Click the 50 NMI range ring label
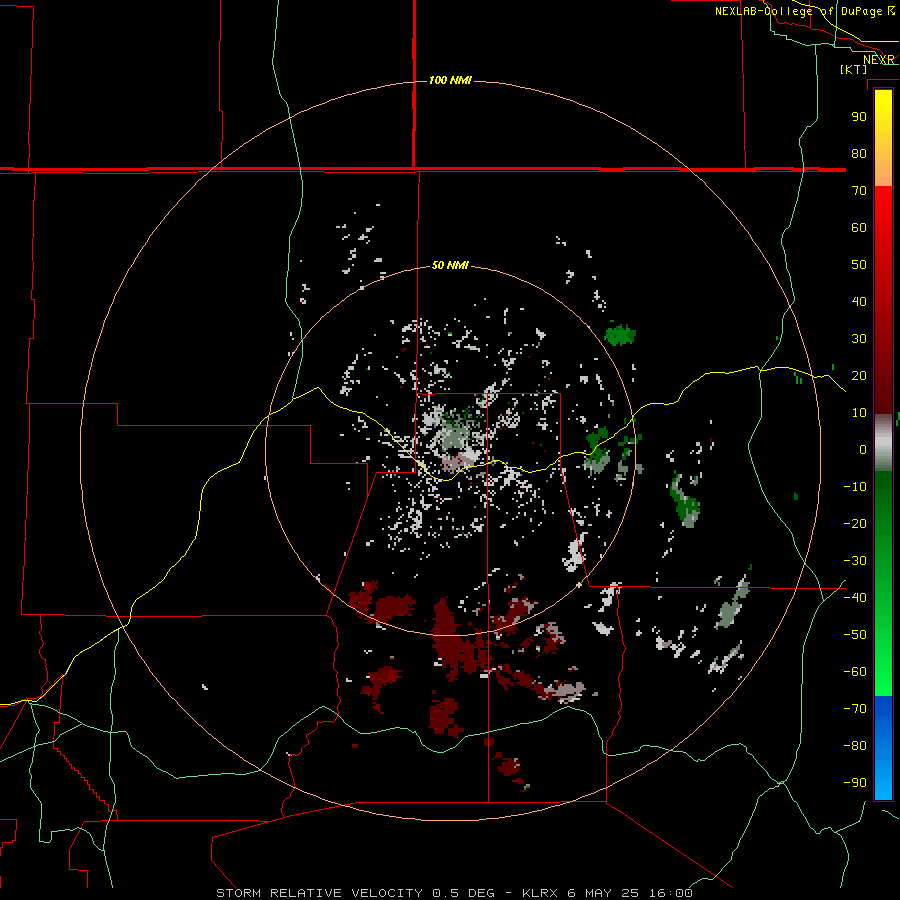This screenshot has width=900, height=900. click(450, 265)
